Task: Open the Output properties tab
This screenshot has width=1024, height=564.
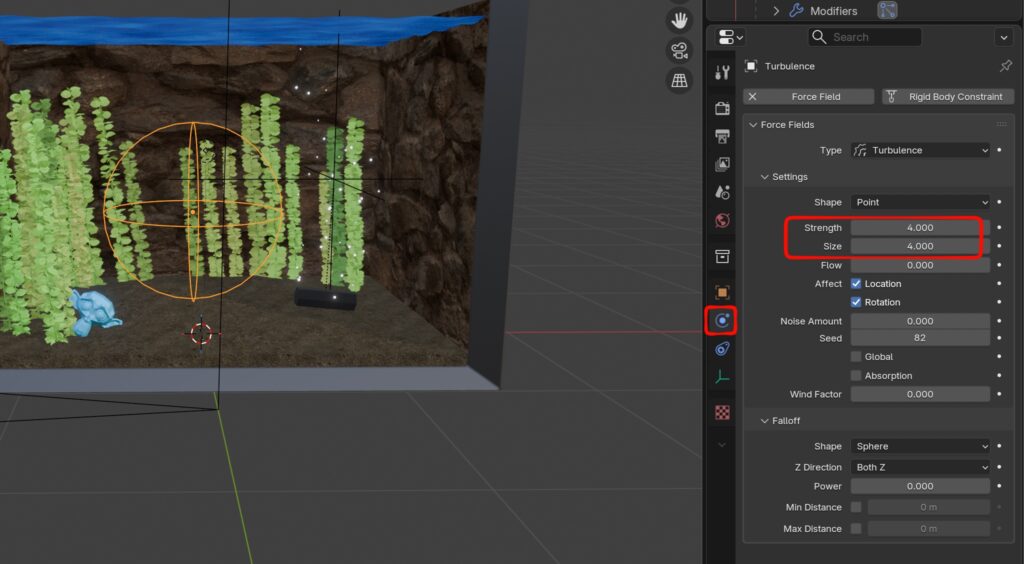Action: coord(722,136)
